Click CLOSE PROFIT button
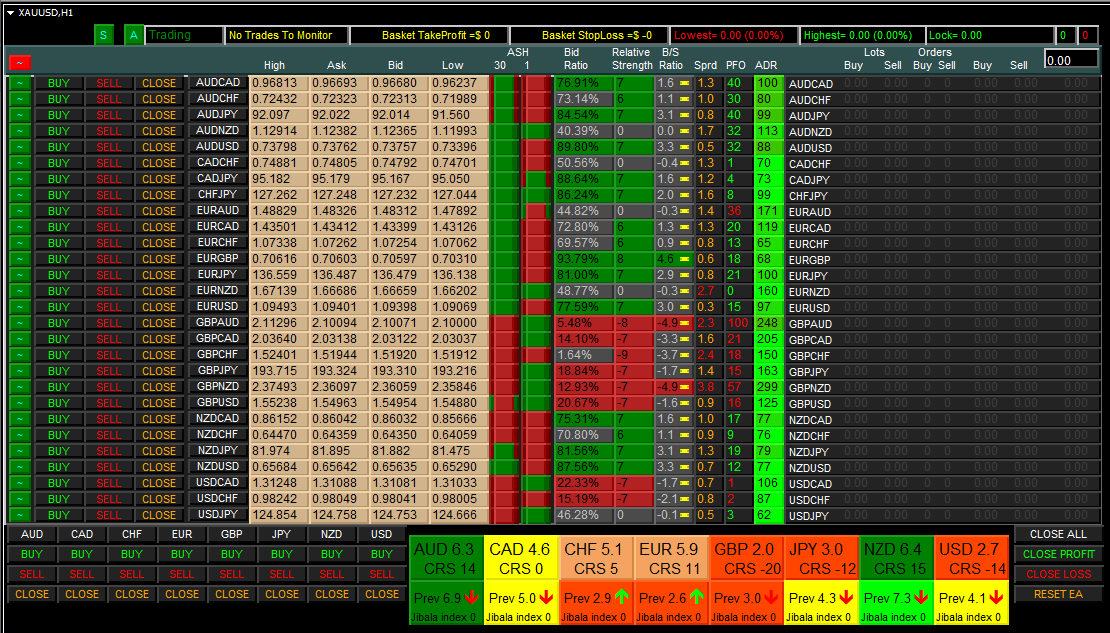Image resolution: width=1110 pixels, height=633 pixels. click(1058, 554)
